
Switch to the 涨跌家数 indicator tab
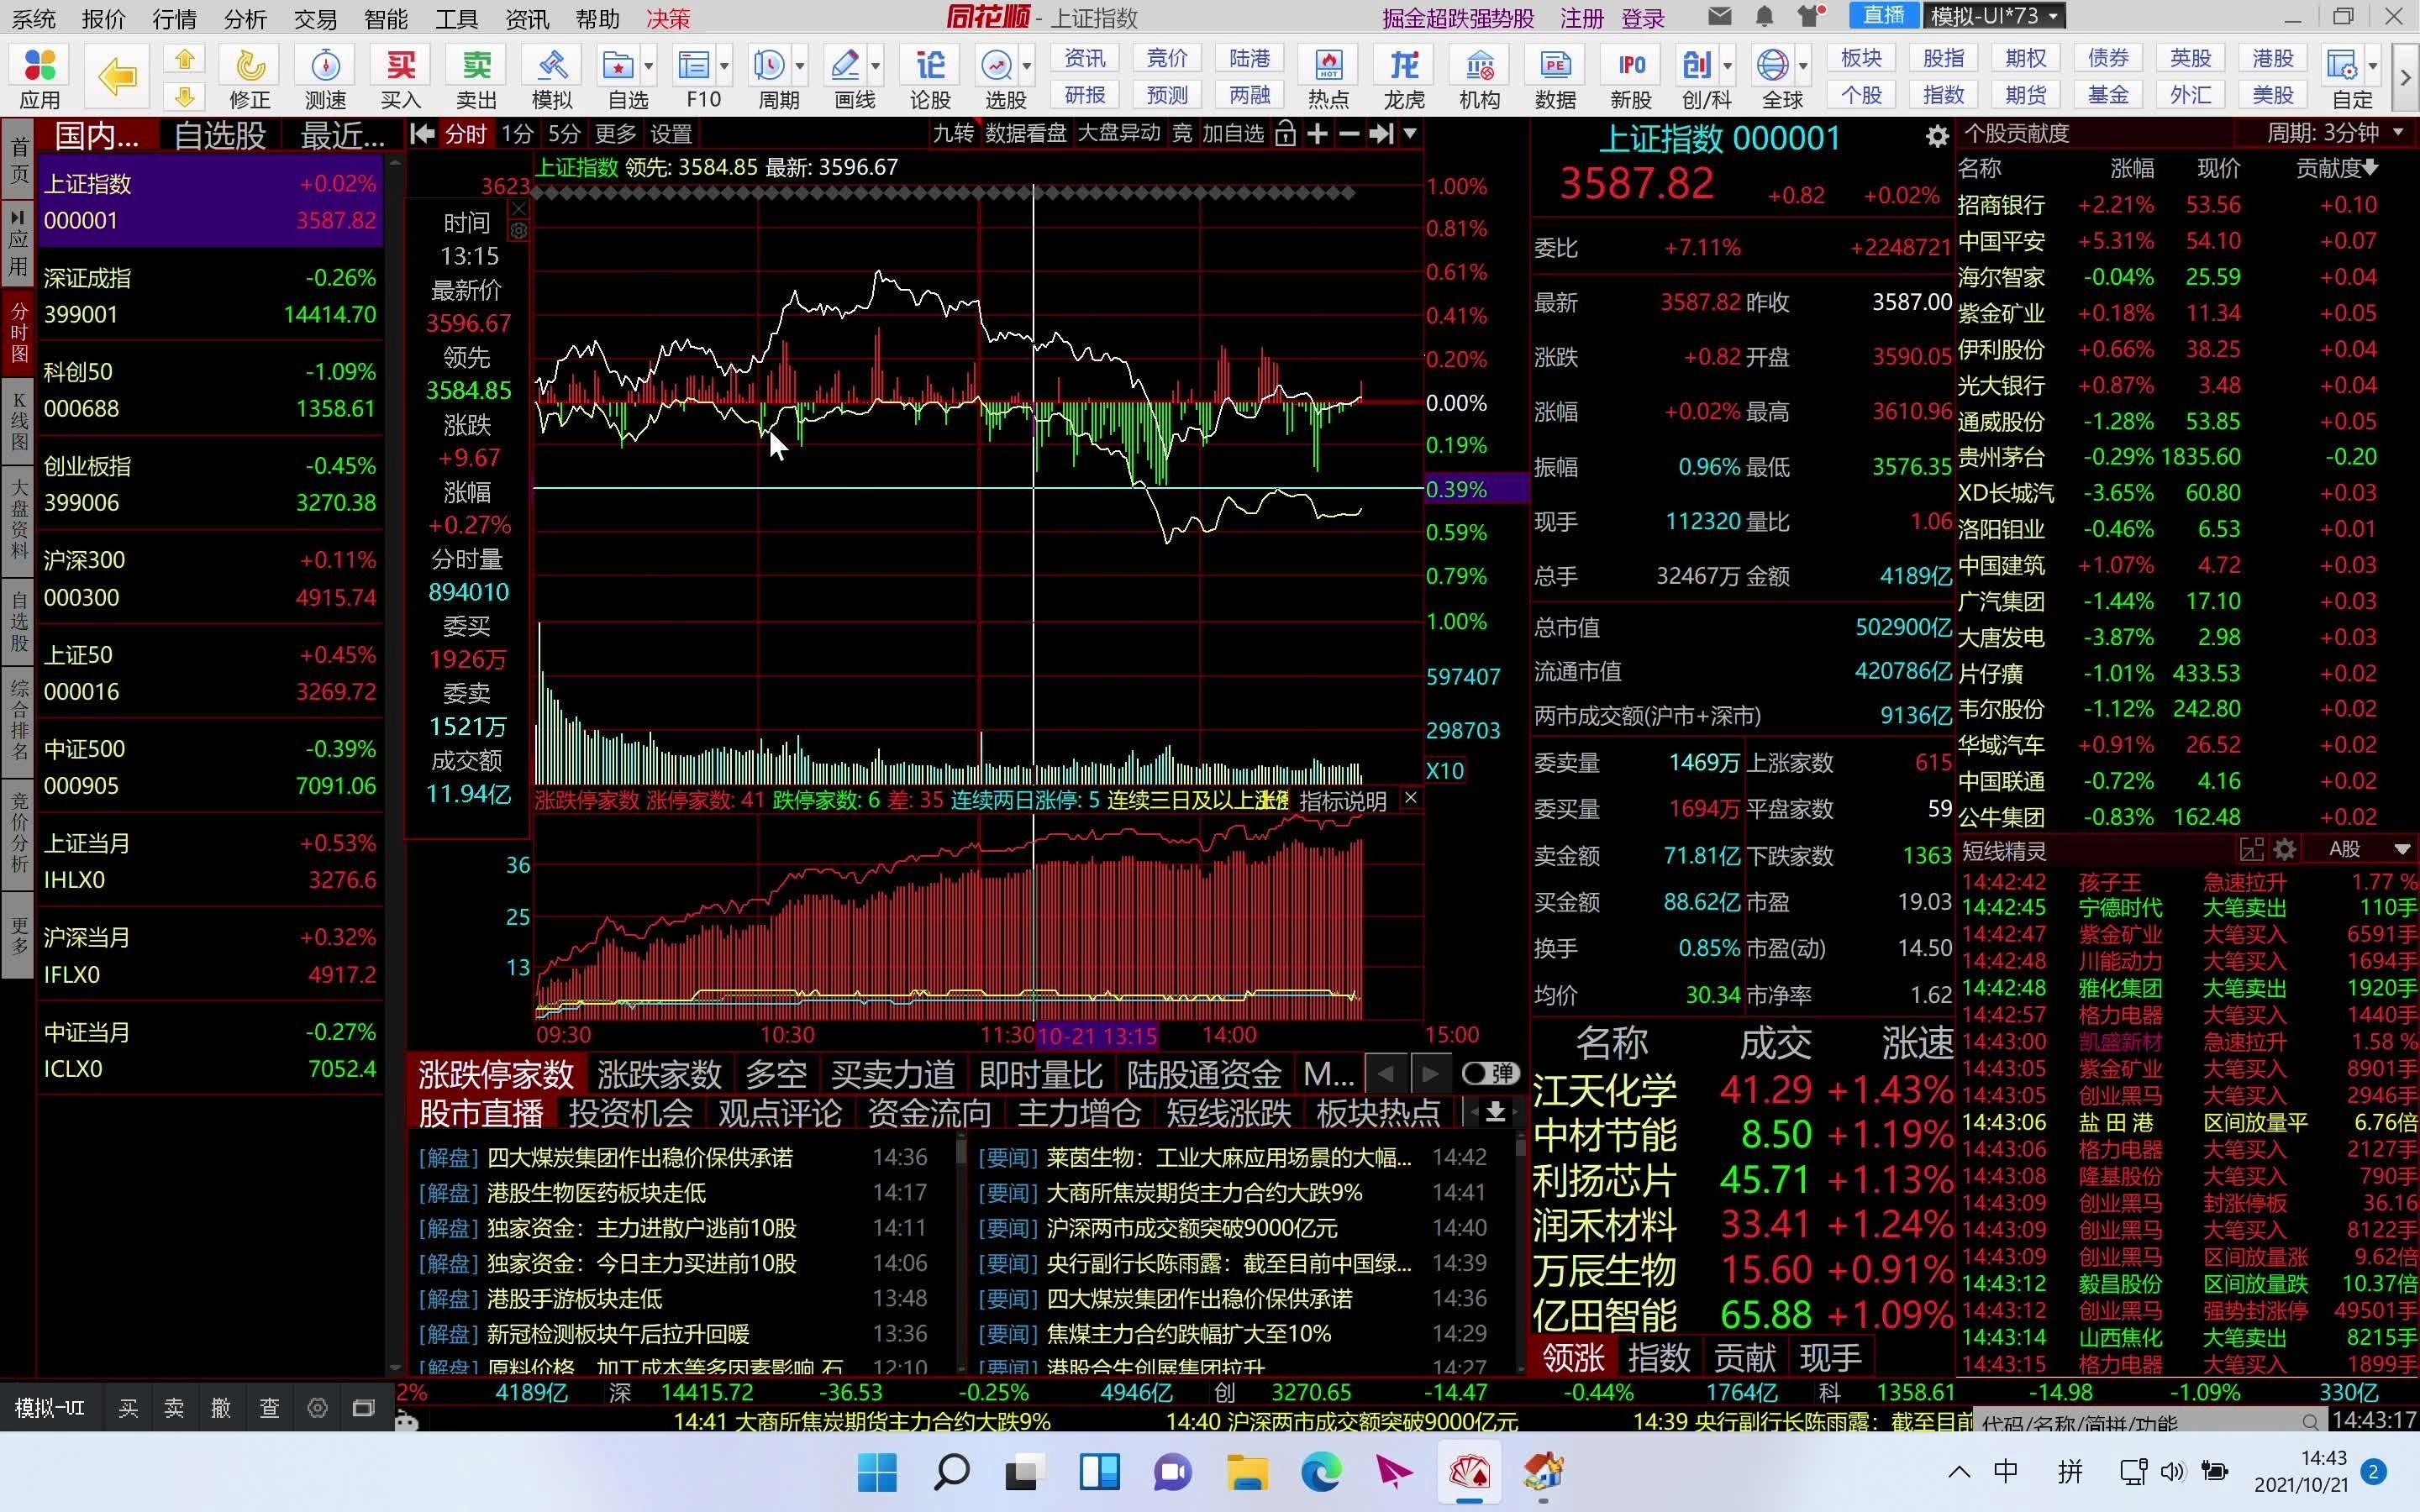(x=659, y=1074)
